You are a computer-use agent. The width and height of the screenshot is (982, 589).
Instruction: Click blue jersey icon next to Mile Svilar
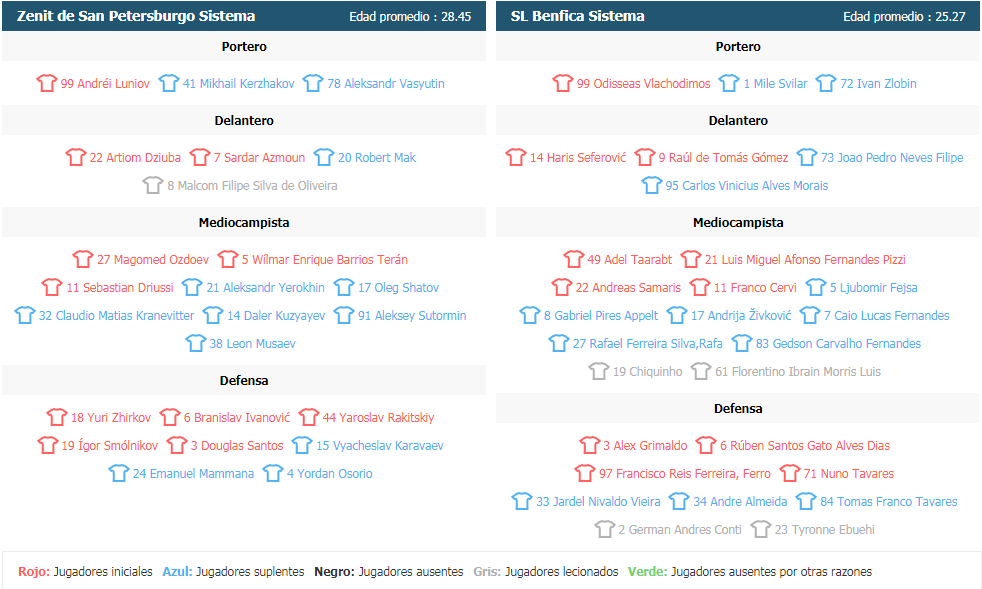coord(729,83)
